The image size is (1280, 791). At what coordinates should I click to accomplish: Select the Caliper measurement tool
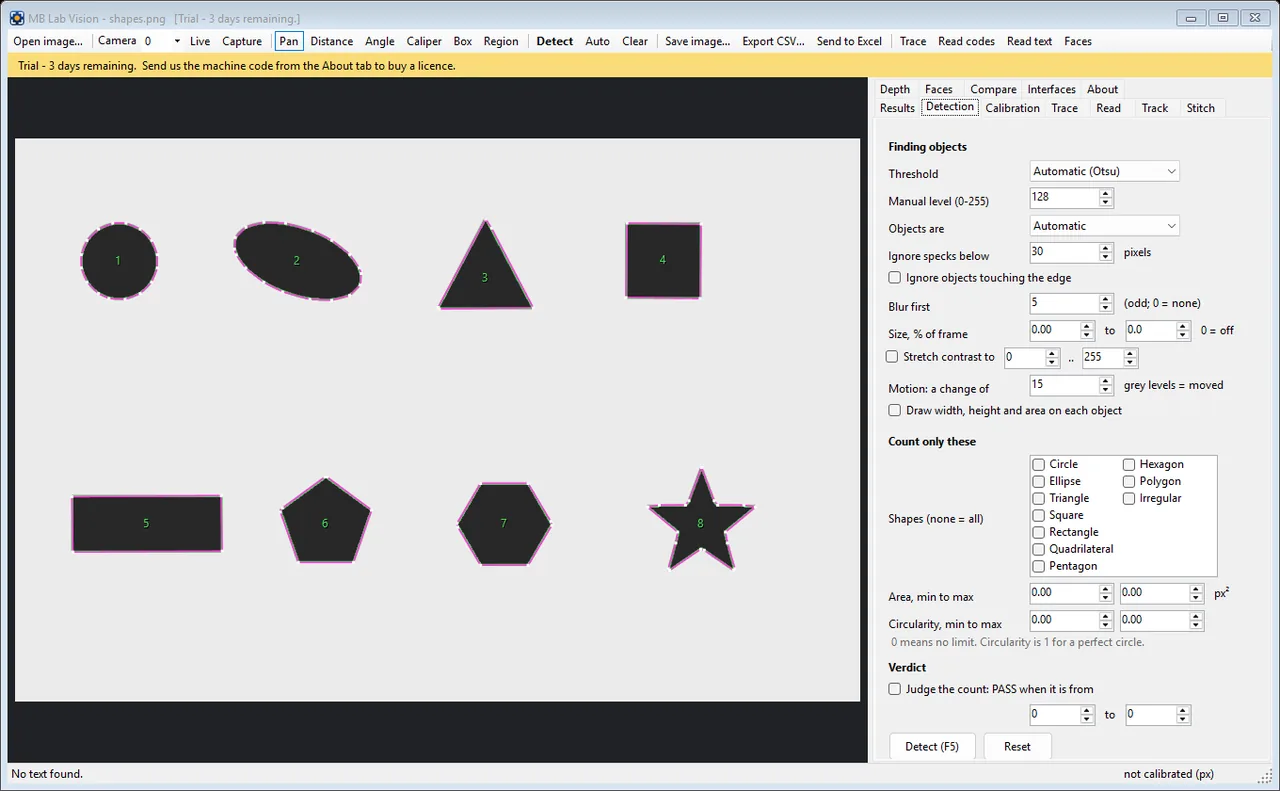pos(424,41)
